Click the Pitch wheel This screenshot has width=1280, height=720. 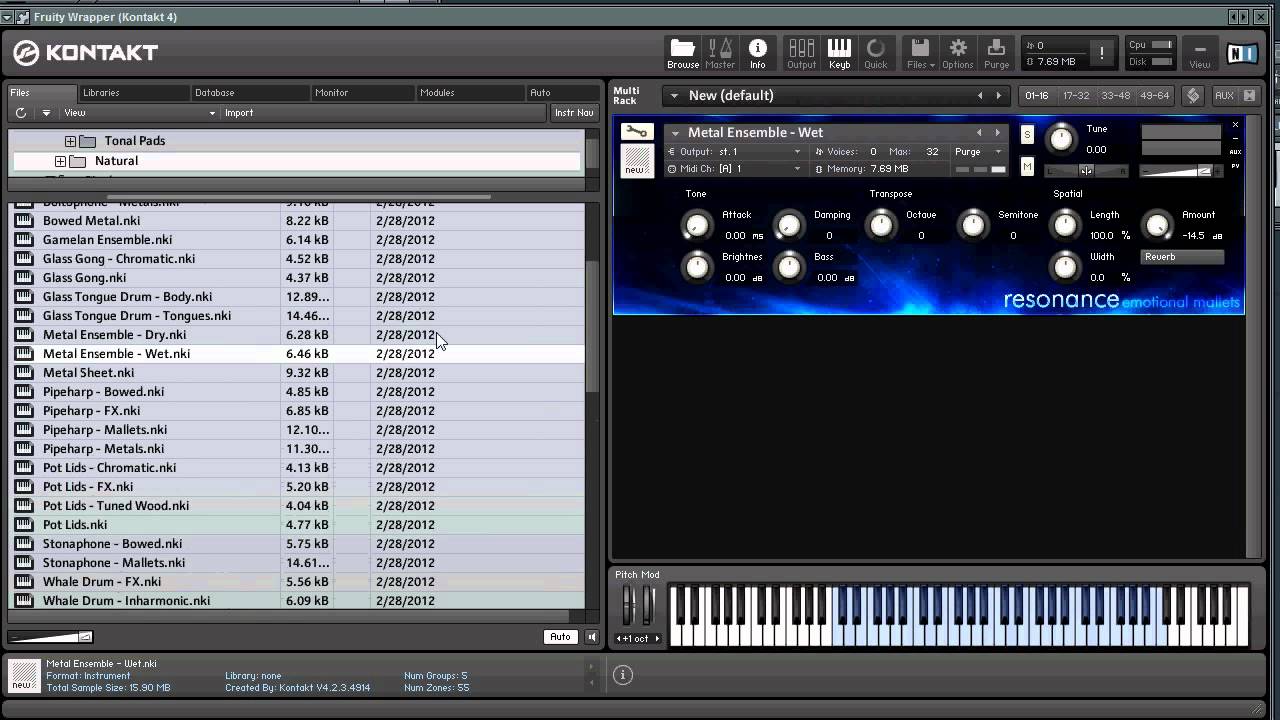pyautogui.click(x=628, y=606)
